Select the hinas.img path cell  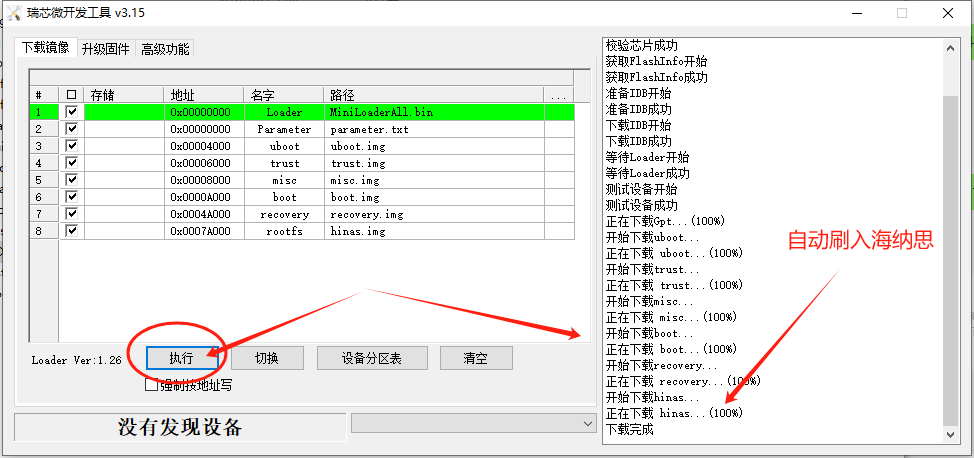pos(434,231)
